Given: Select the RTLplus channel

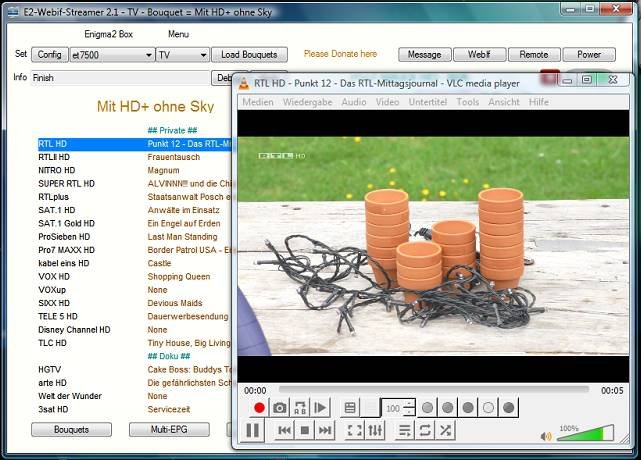Looking at the screenshot, I should tap(54, 197).
